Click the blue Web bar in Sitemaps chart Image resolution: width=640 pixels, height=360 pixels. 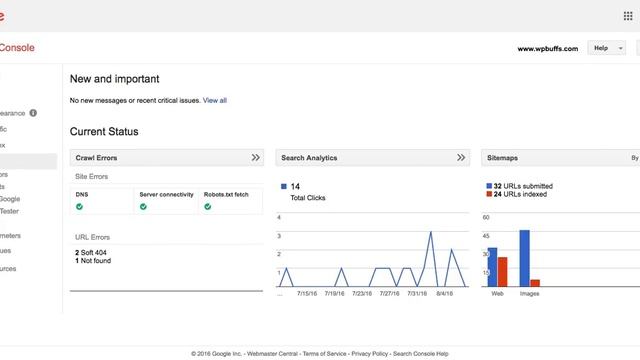tap(492, 267)
